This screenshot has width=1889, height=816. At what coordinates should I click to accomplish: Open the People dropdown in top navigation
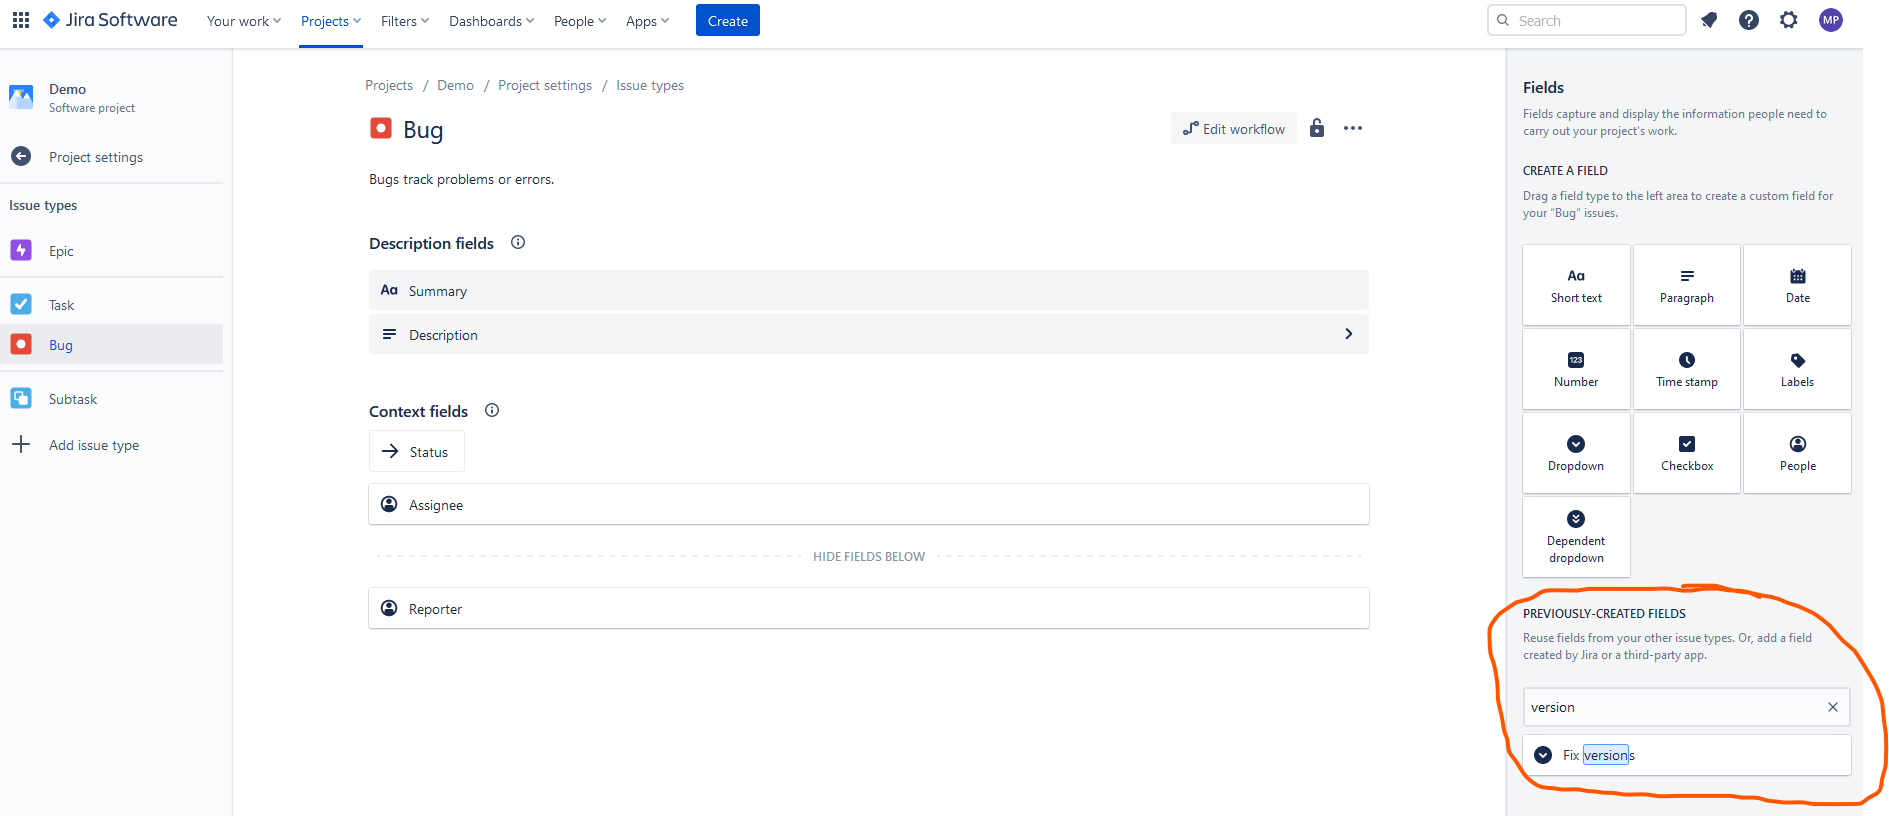(x=580, y=21)
